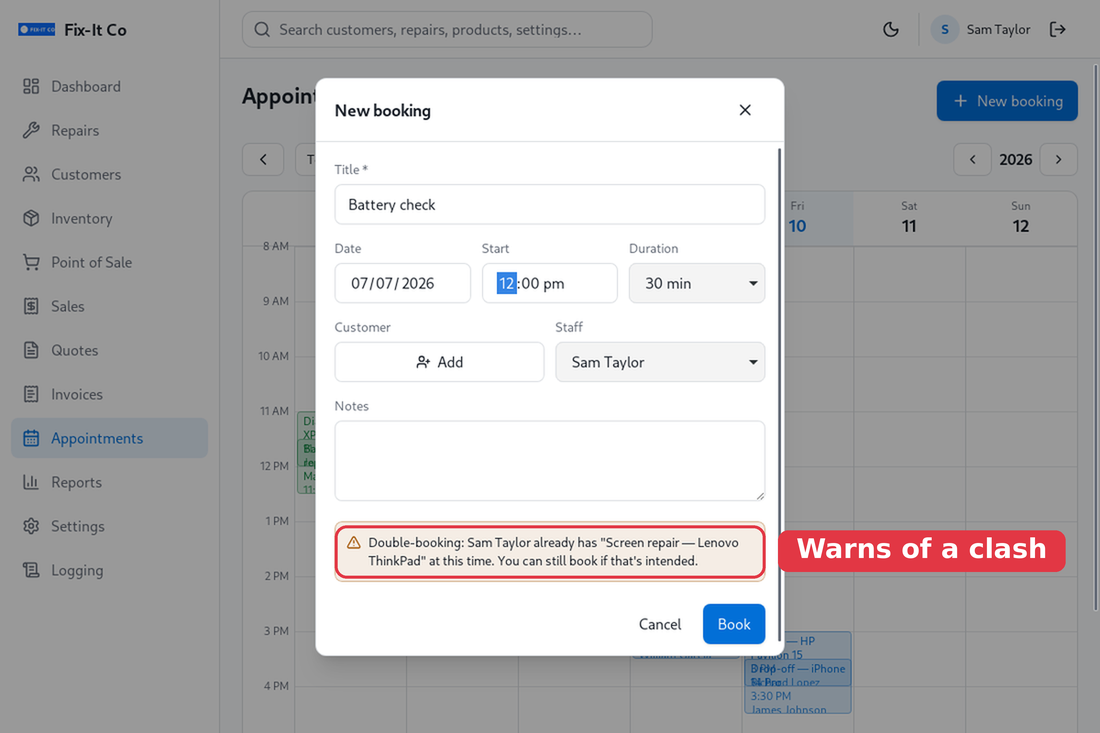The width and height of the screenshot is (1100, 733).
Task: Click the Appointments calendar icon
Action: click(x=31, y=438)
